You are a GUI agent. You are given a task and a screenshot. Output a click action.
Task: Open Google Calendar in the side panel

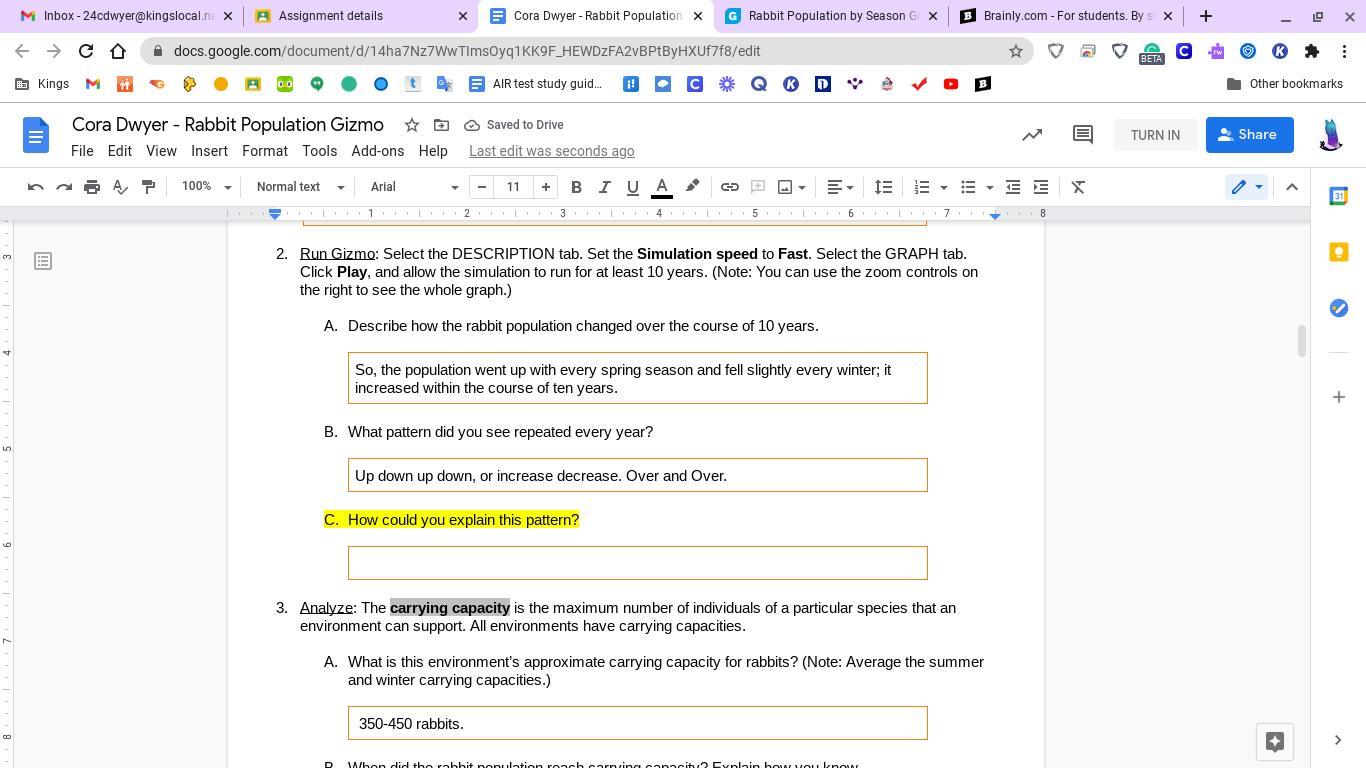point(1338,196)
